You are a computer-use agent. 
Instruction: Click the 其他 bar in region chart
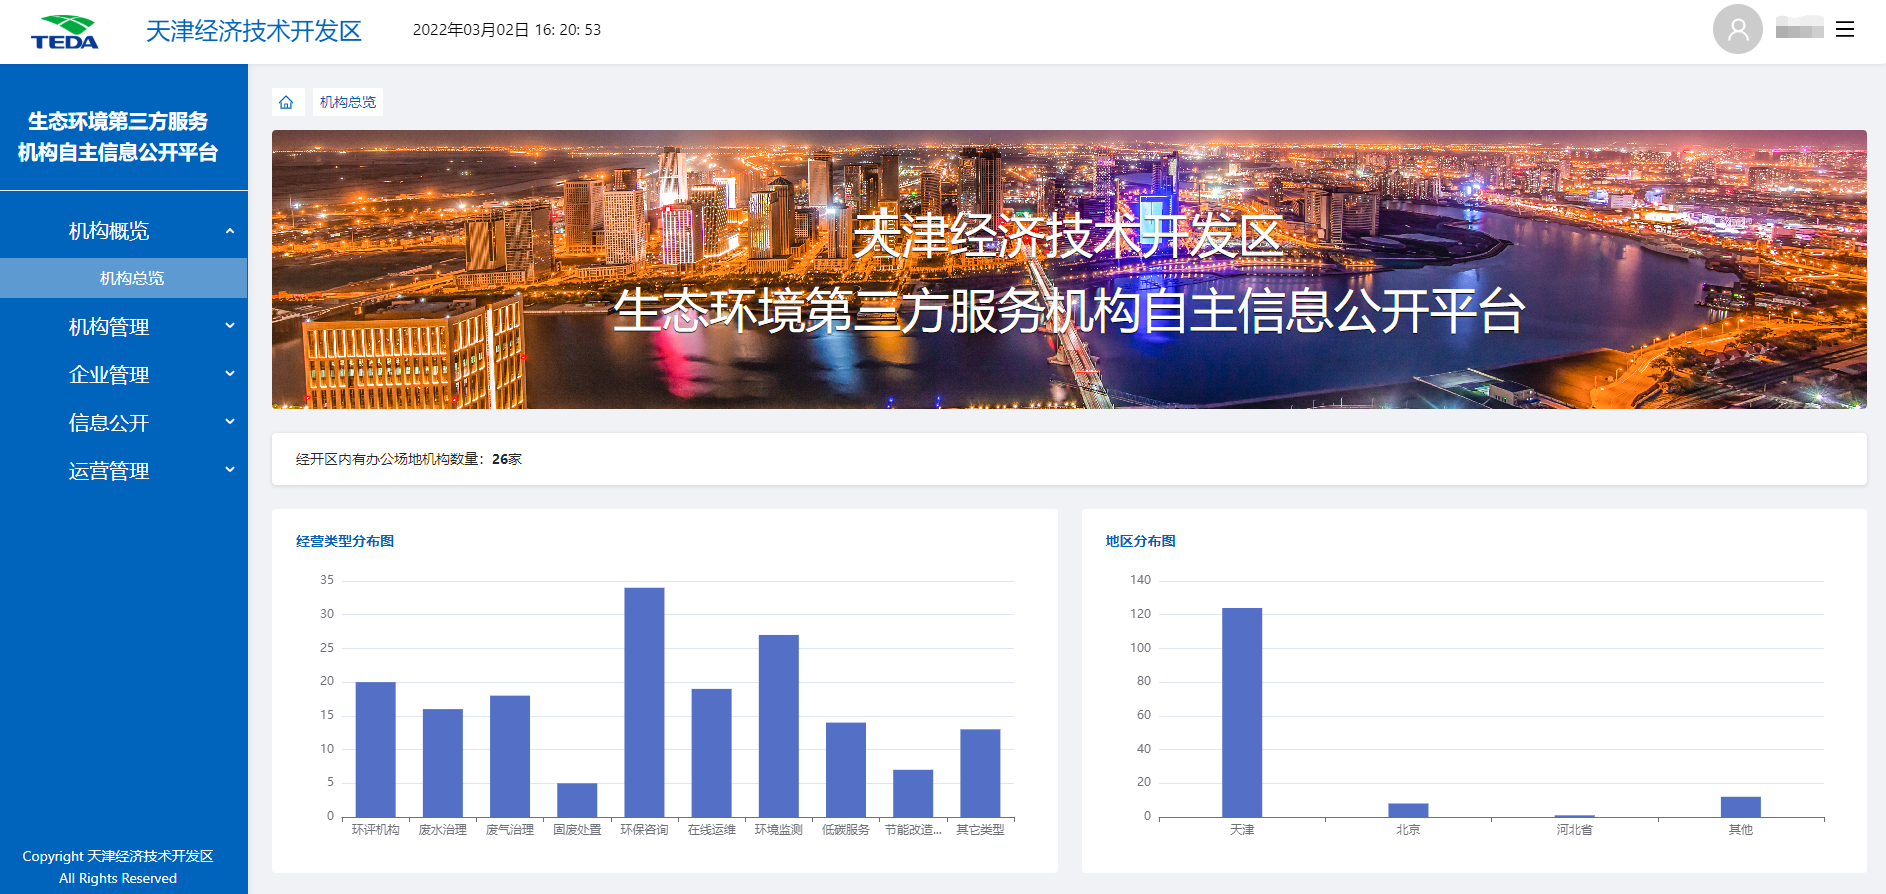coord(1741,807)
